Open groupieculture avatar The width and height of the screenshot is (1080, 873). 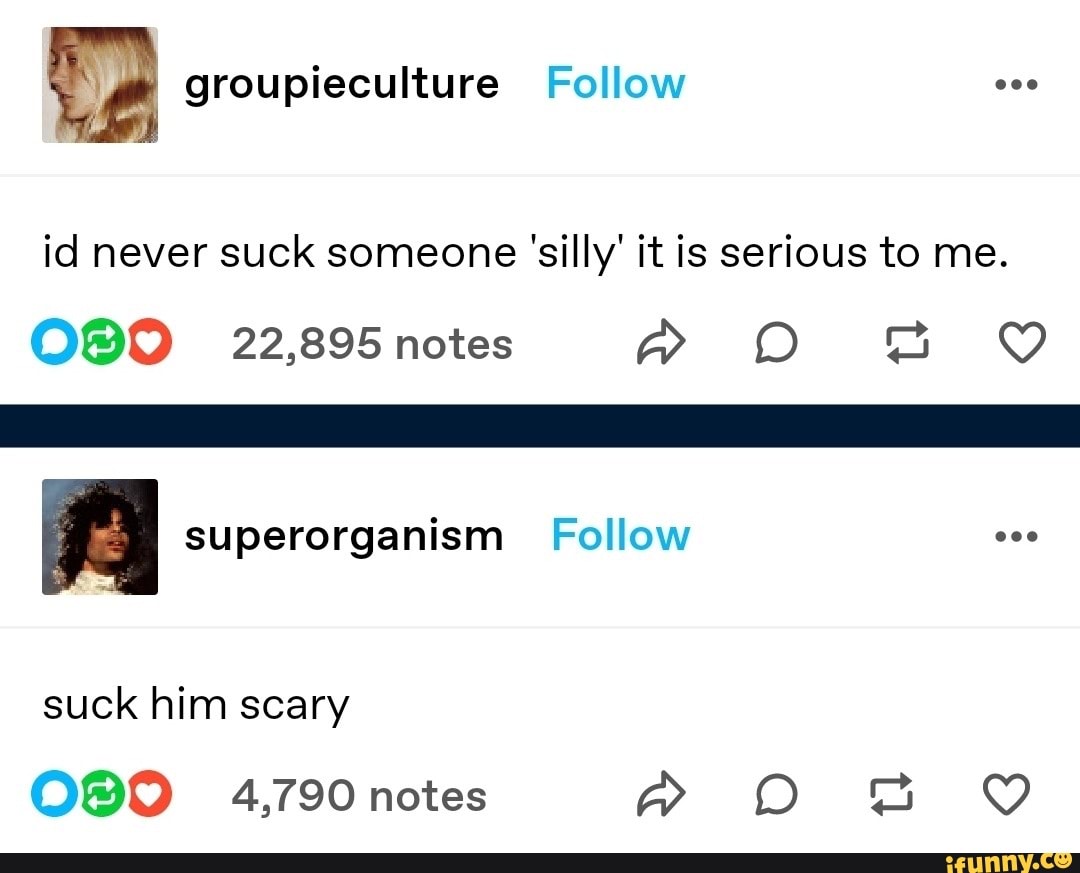coord(100,85)
